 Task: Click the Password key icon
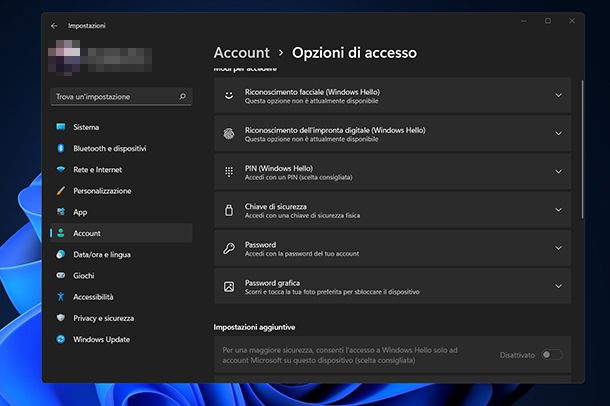[x=229, y=248]
